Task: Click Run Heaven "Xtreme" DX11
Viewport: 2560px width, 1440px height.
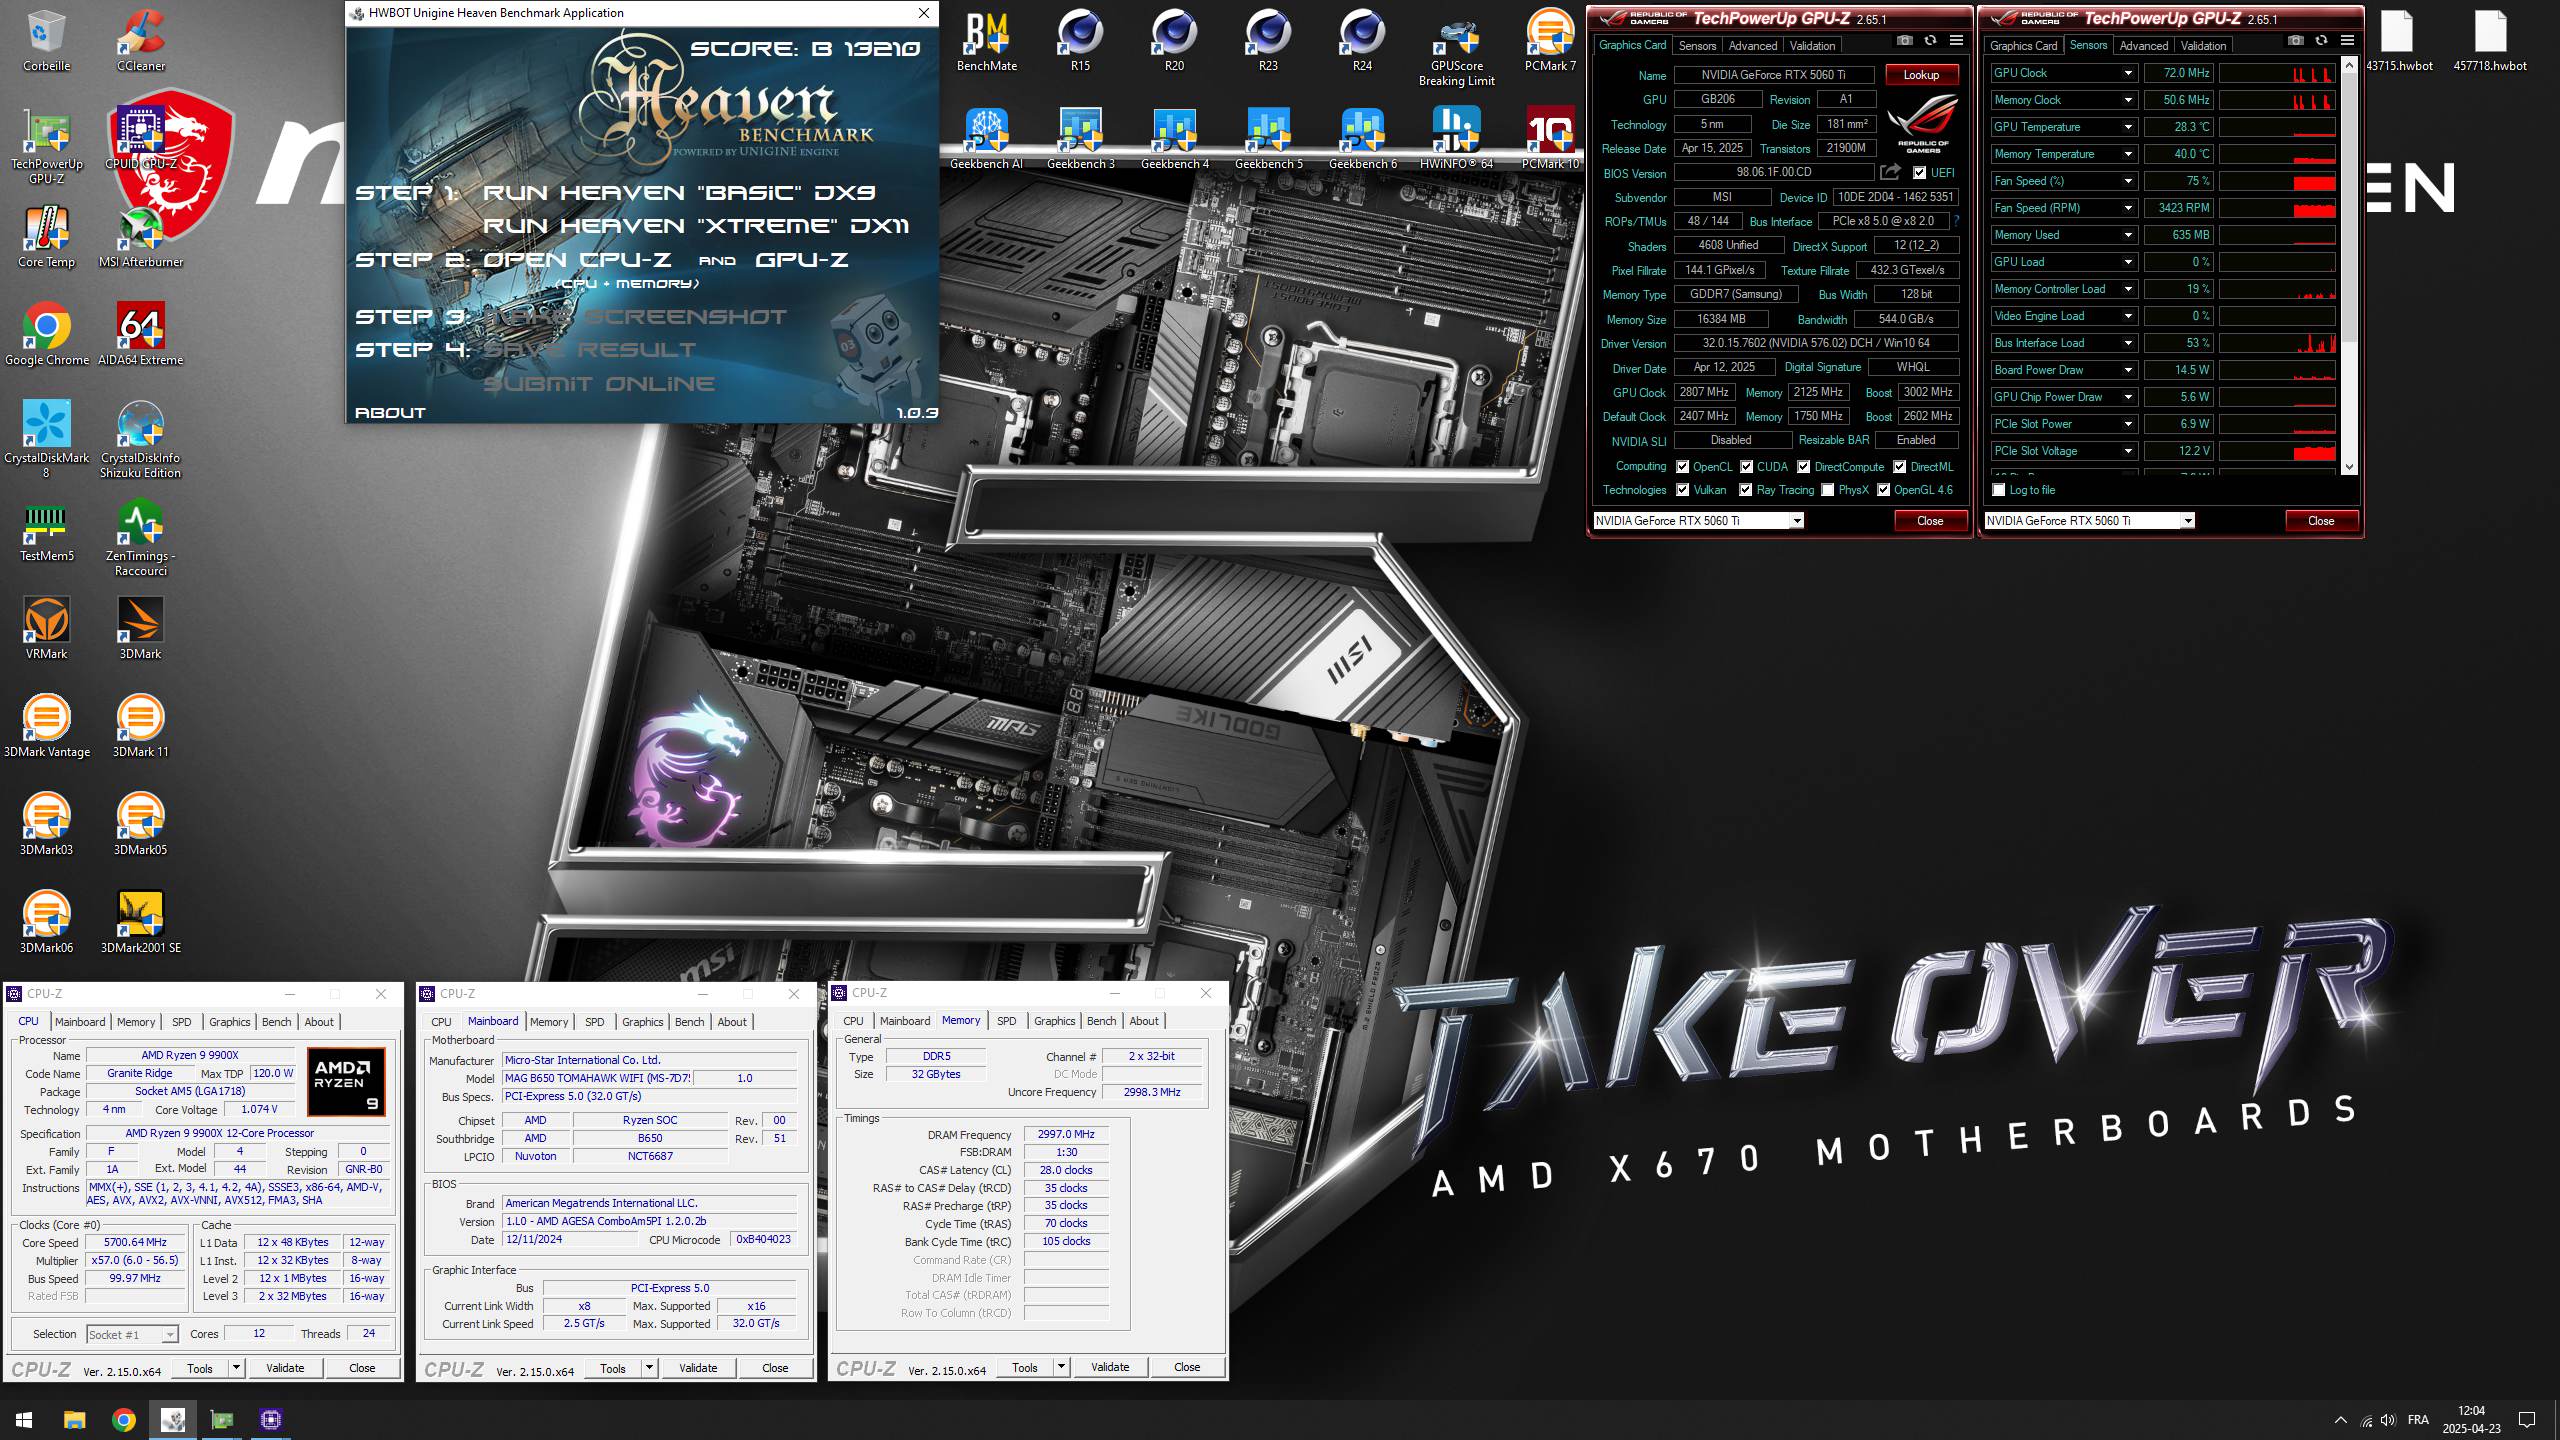Action: pyautogui.click(x=696, y=226)
